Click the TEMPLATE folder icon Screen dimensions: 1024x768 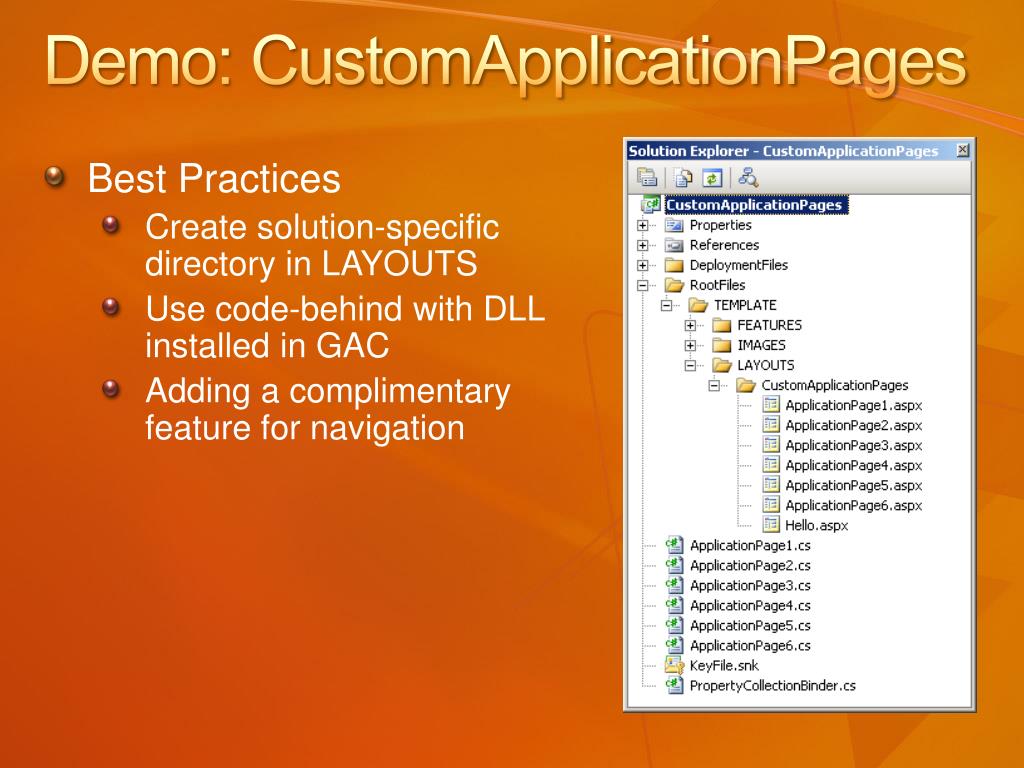[698, 305]
